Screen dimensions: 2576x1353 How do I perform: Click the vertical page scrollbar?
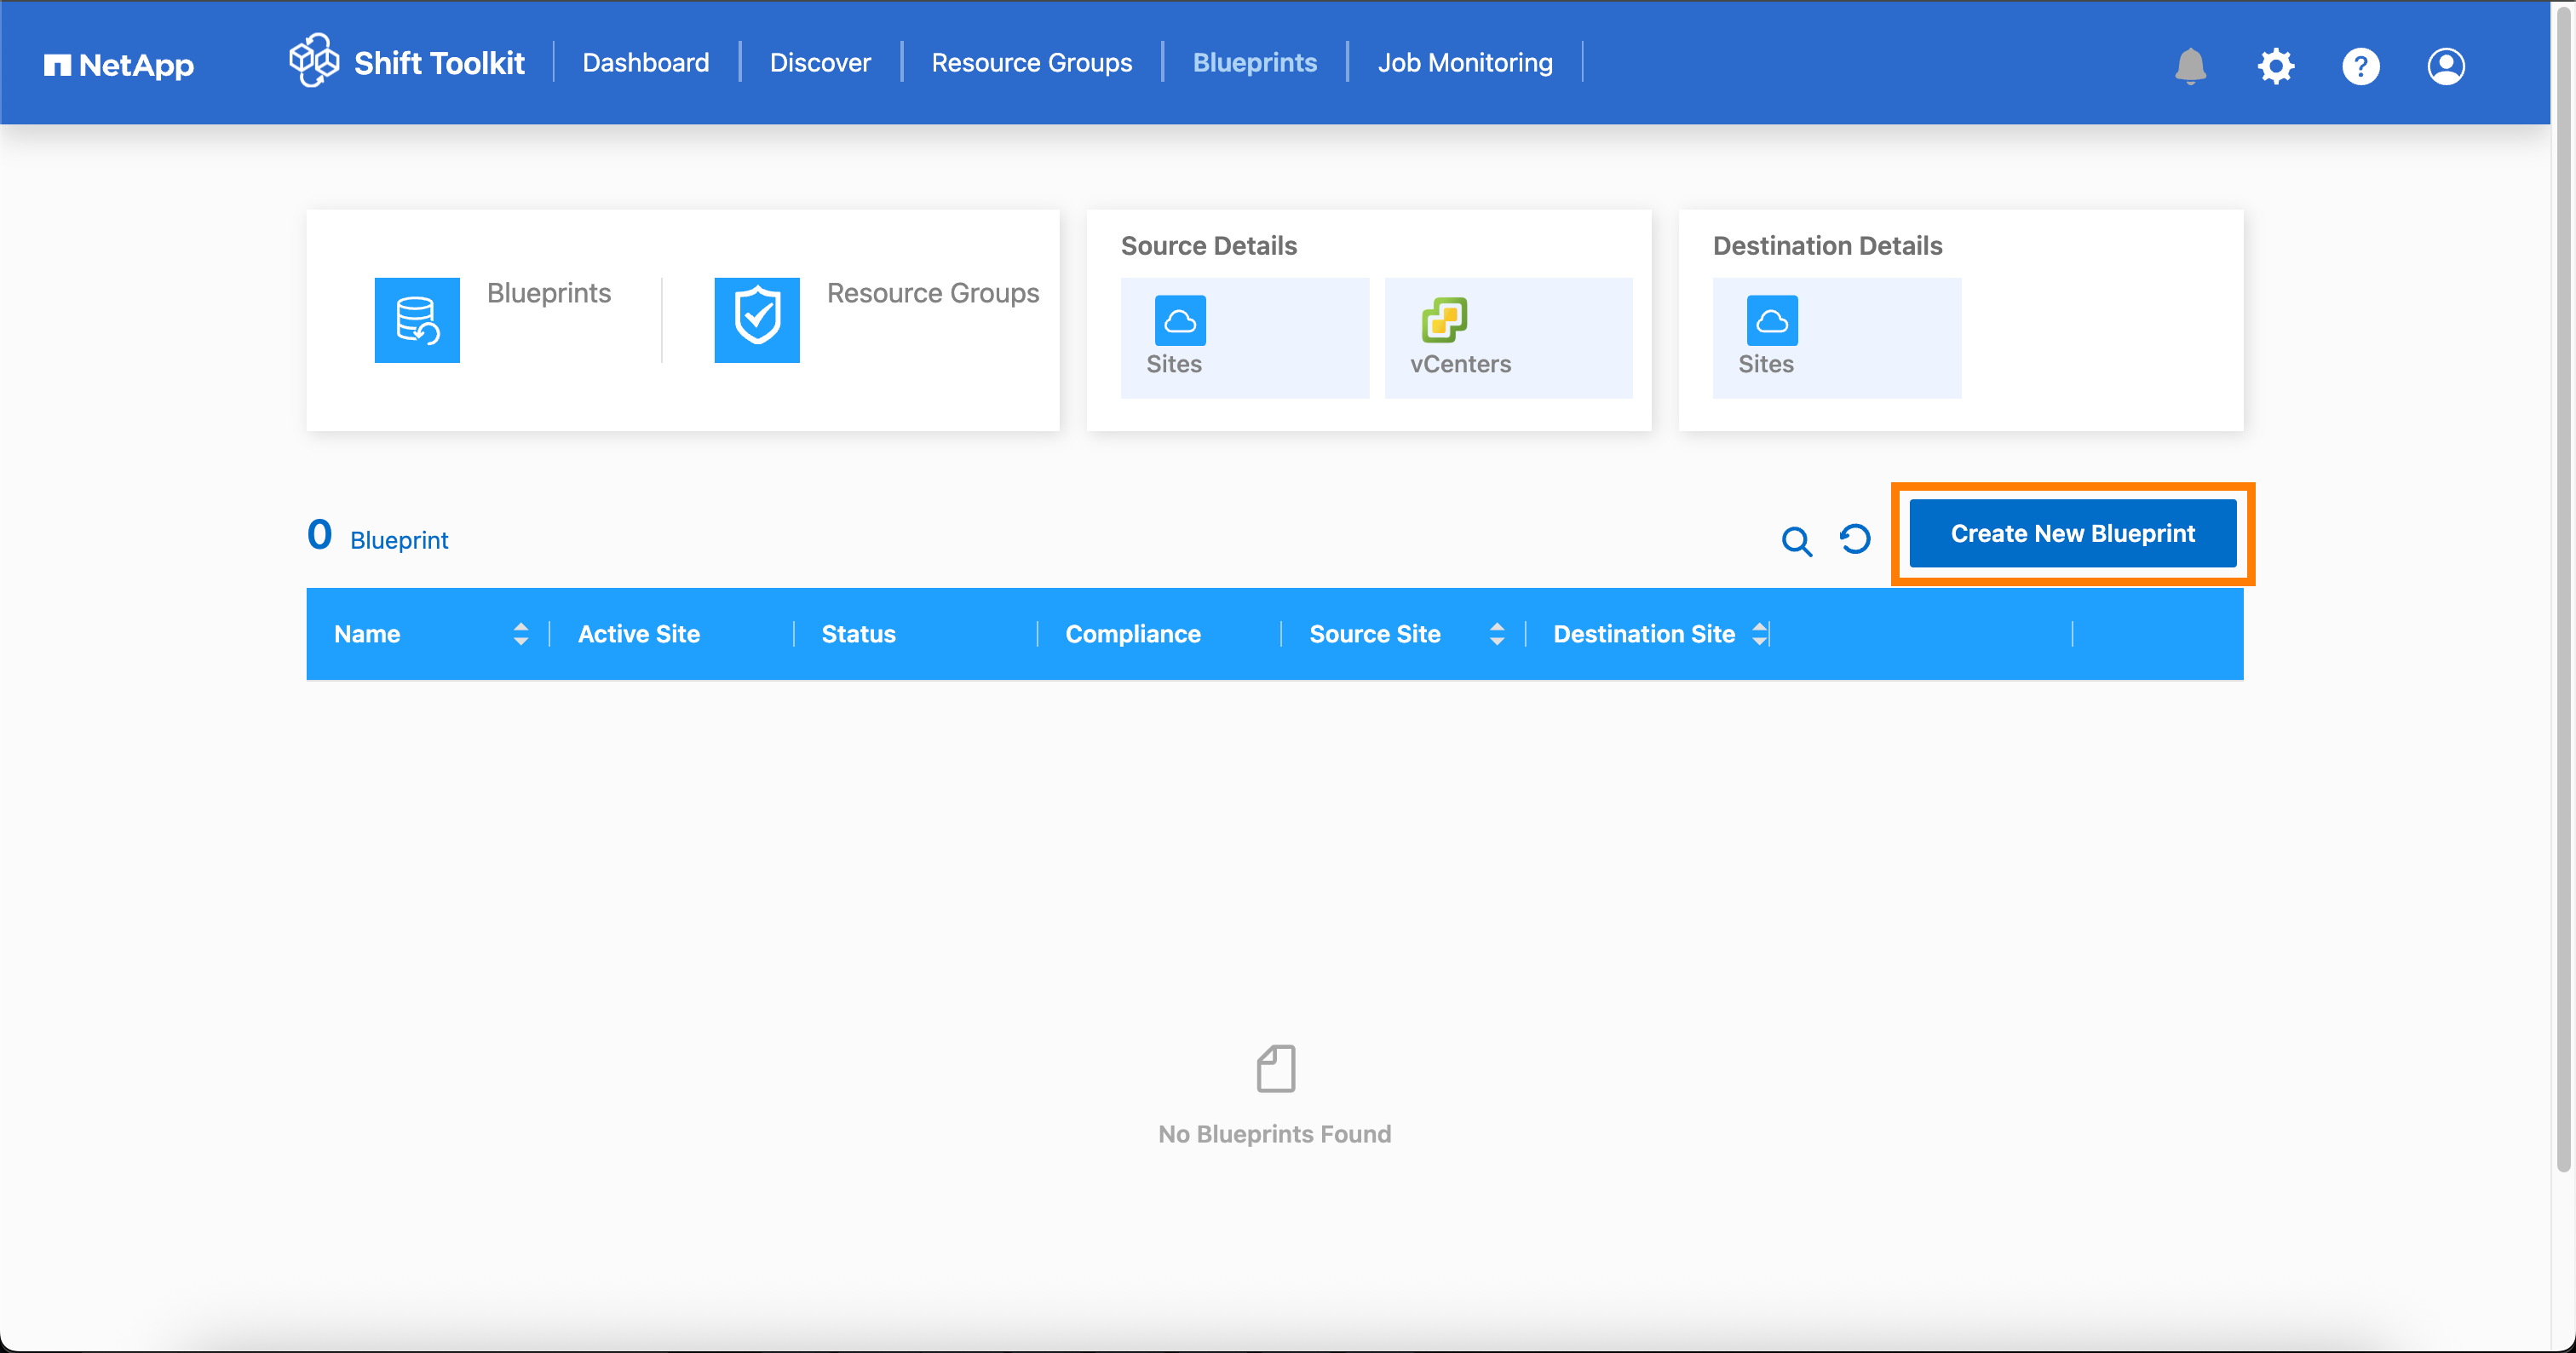point(2563,590)
